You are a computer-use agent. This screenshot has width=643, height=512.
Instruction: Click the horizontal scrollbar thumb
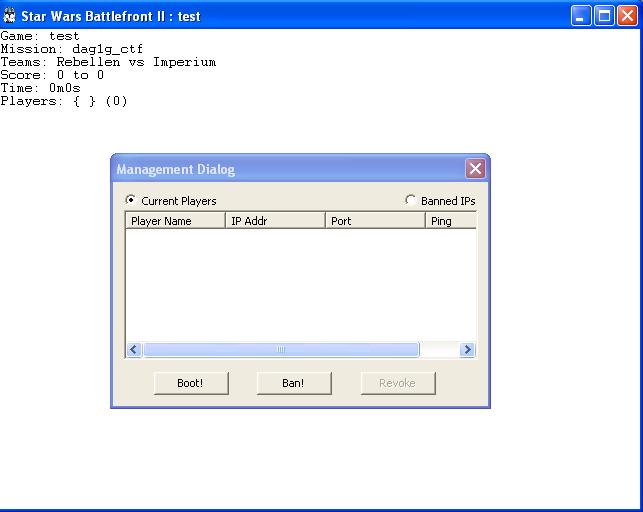280,350
